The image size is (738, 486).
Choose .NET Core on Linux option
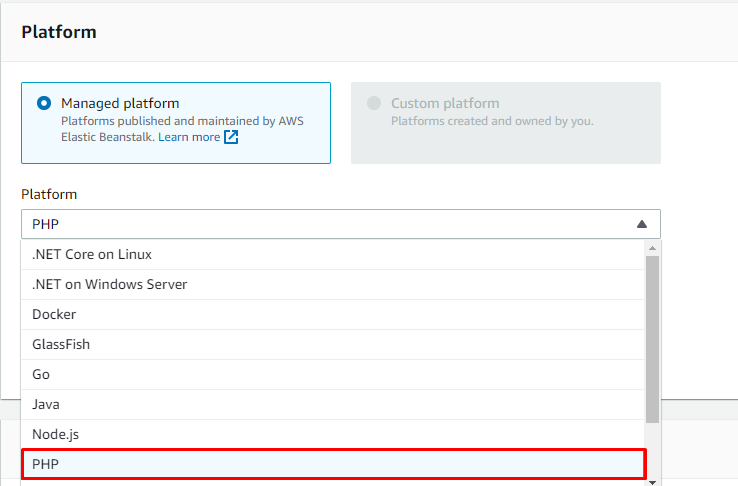[x=332, y=255]
